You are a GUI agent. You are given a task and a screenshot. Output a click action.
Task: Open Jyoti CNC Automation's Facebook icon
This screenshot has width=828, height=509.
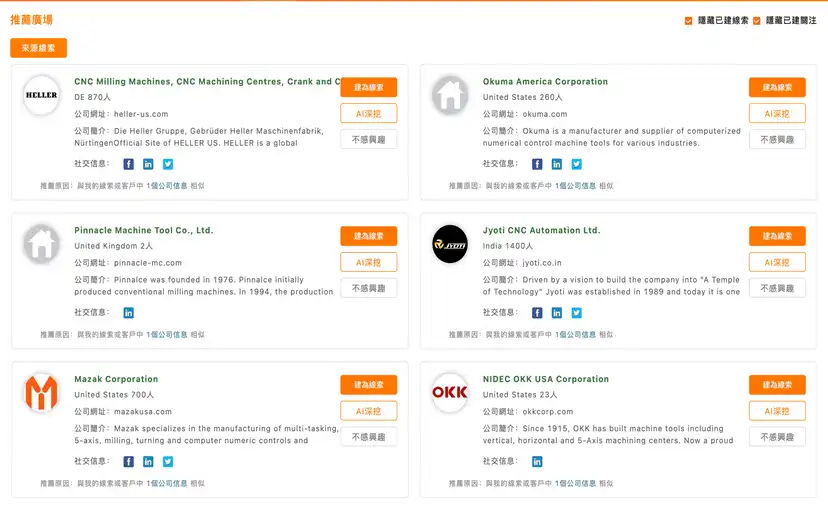(537, 313)
